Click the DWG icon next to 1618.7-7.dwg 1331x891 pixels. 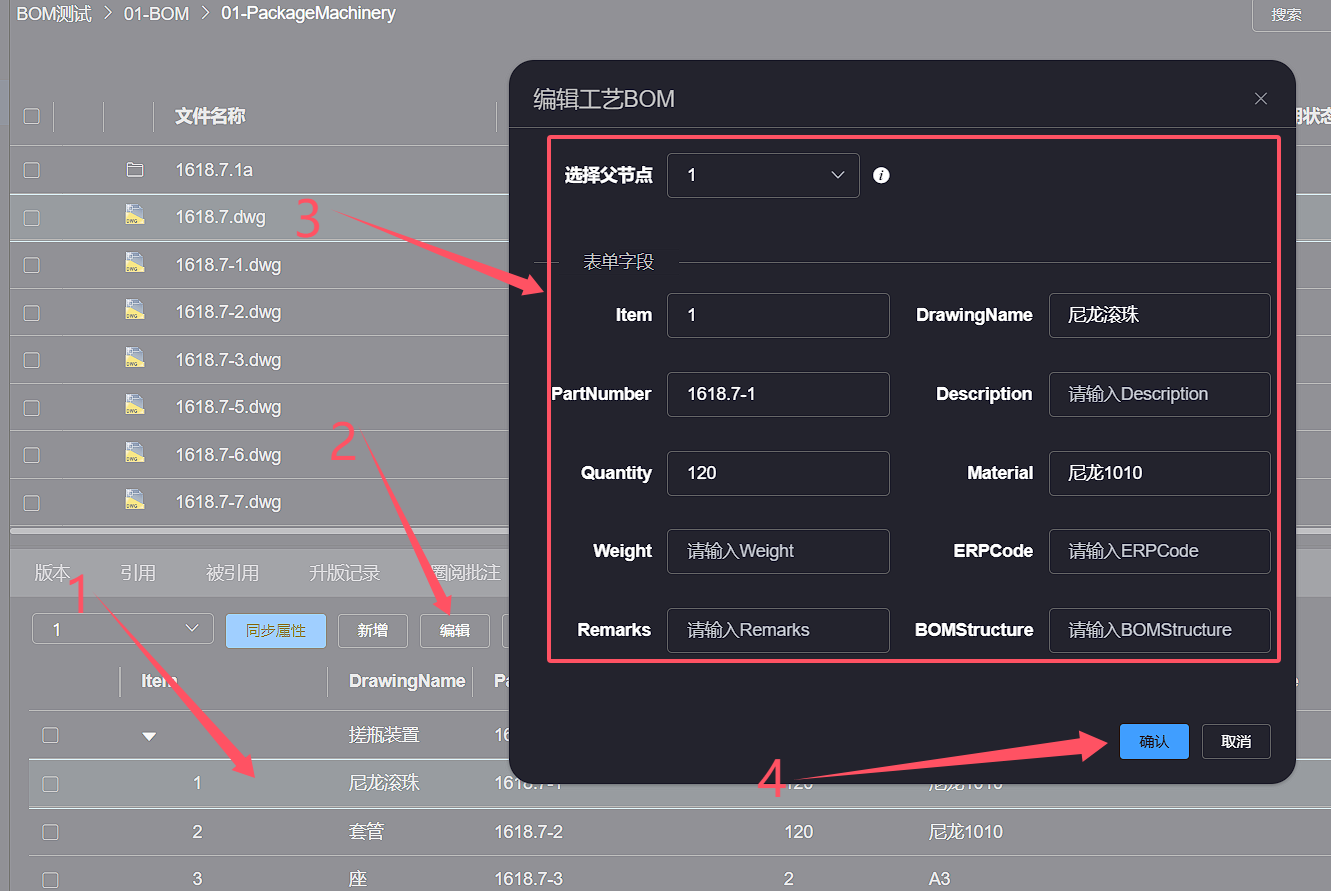pos(135,500)
